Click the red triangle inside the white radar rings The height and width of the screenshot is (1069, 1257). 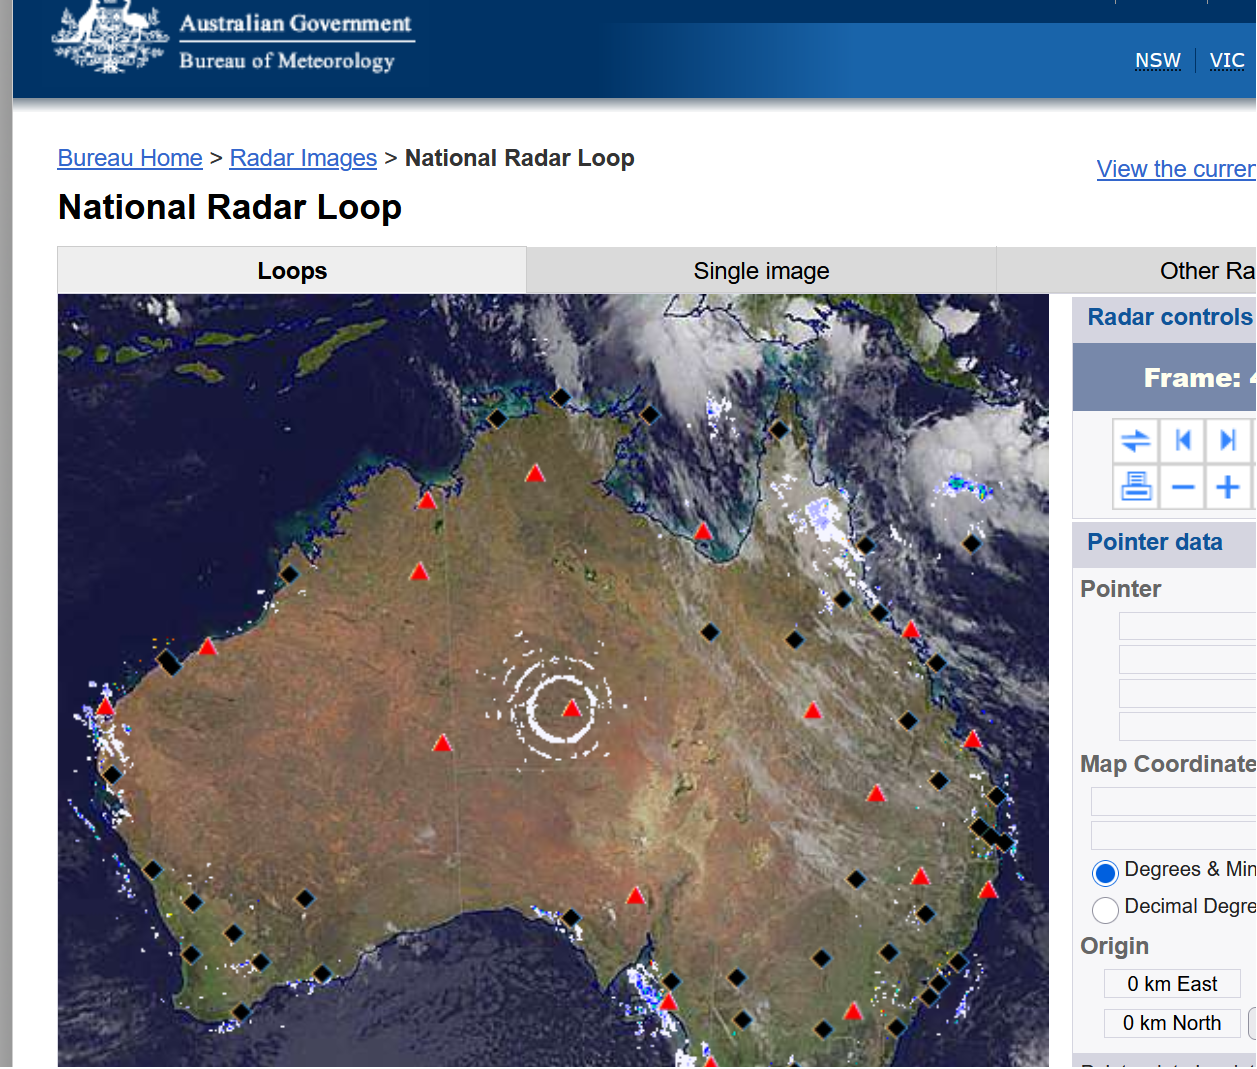[572, 708]
